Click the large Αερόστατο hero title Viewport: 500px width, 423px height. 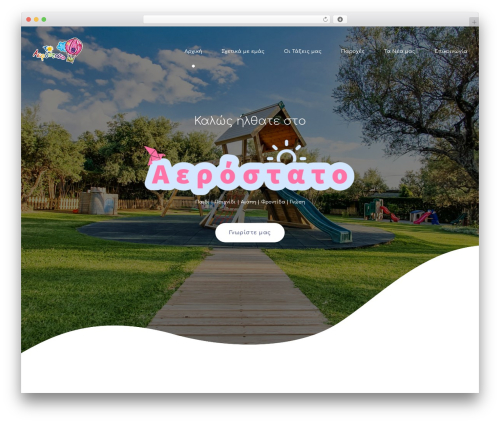tap(250, 176)
